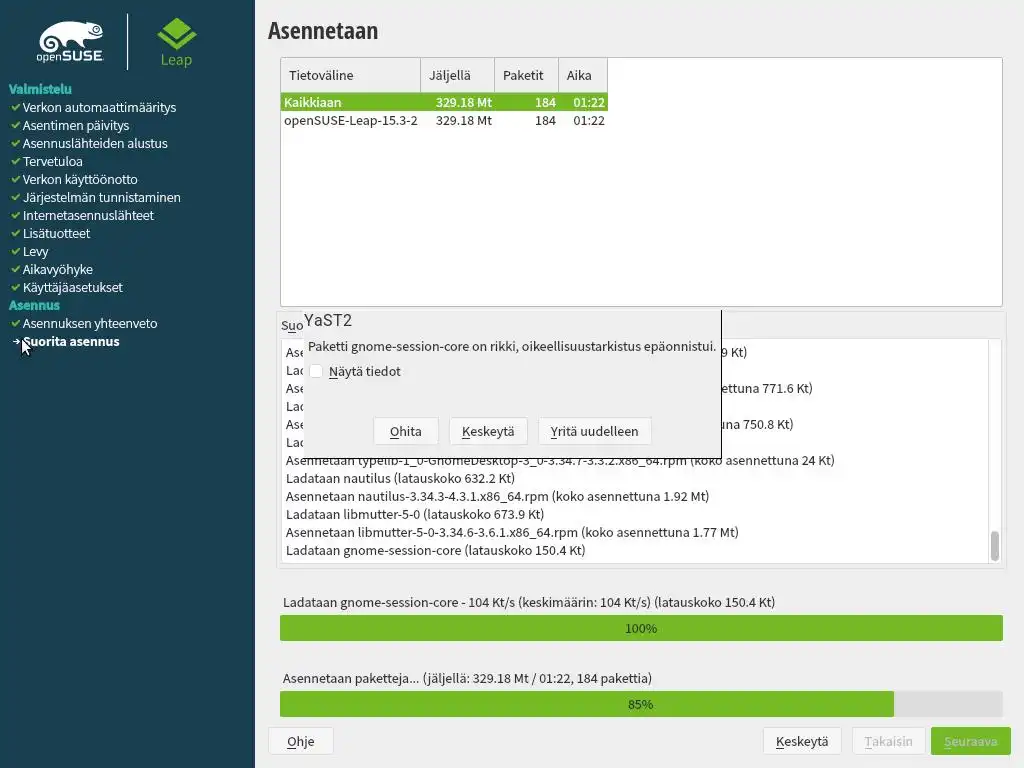Click the Tervetuloa step
1024x768 pixels.
pos(52,161)
